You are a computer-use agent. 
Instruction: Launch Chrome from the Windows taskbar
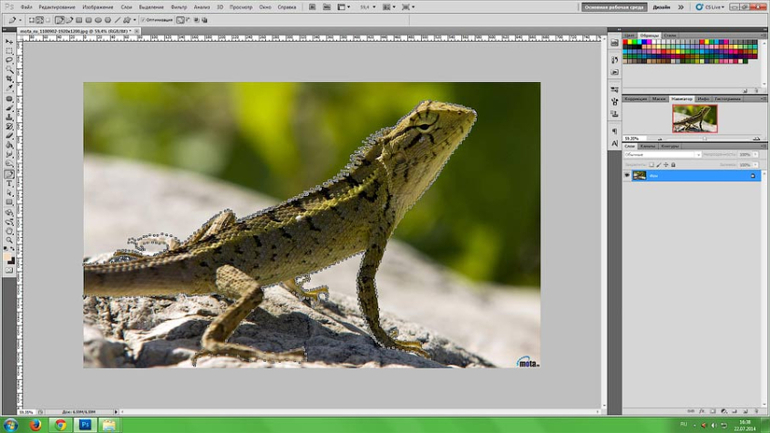60,425
